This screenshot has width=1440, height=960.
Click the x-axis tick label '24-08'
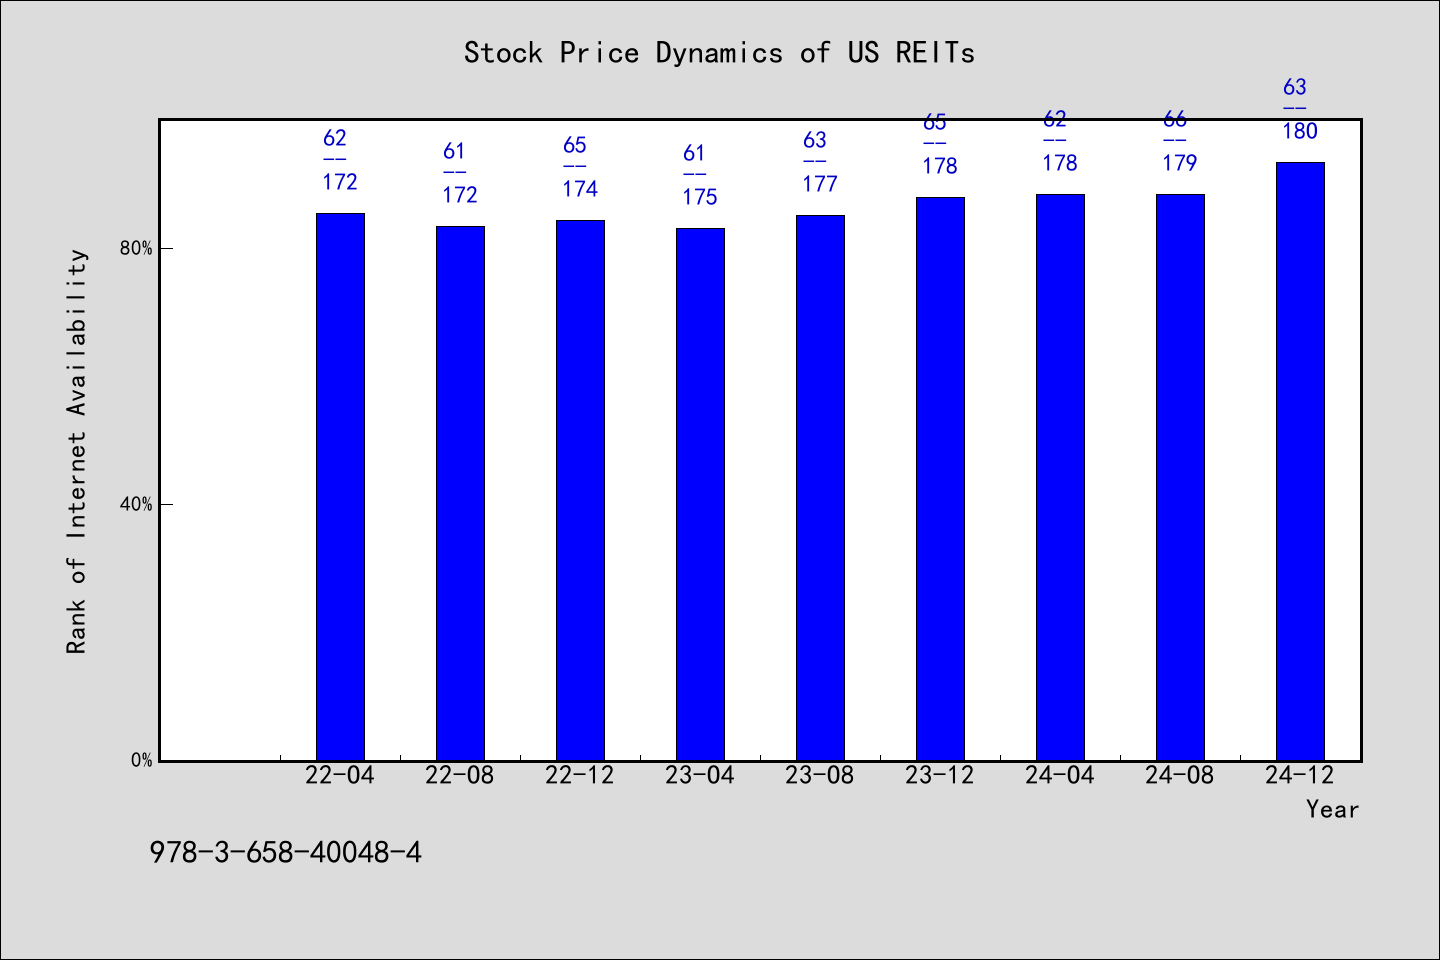tap(1180, 775)
